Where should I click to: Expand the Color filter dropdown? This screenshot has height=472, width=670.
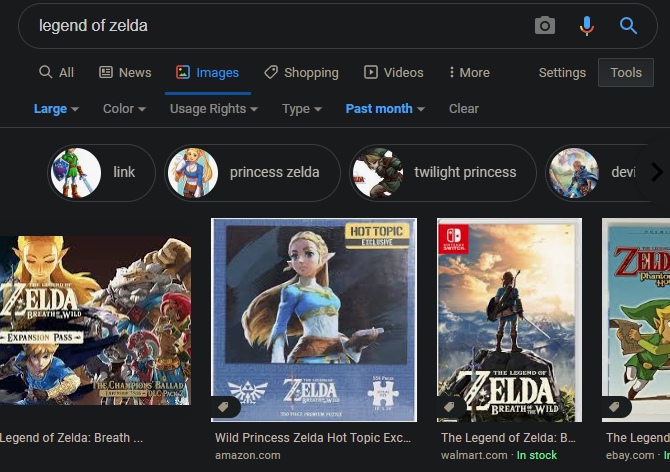124,109
